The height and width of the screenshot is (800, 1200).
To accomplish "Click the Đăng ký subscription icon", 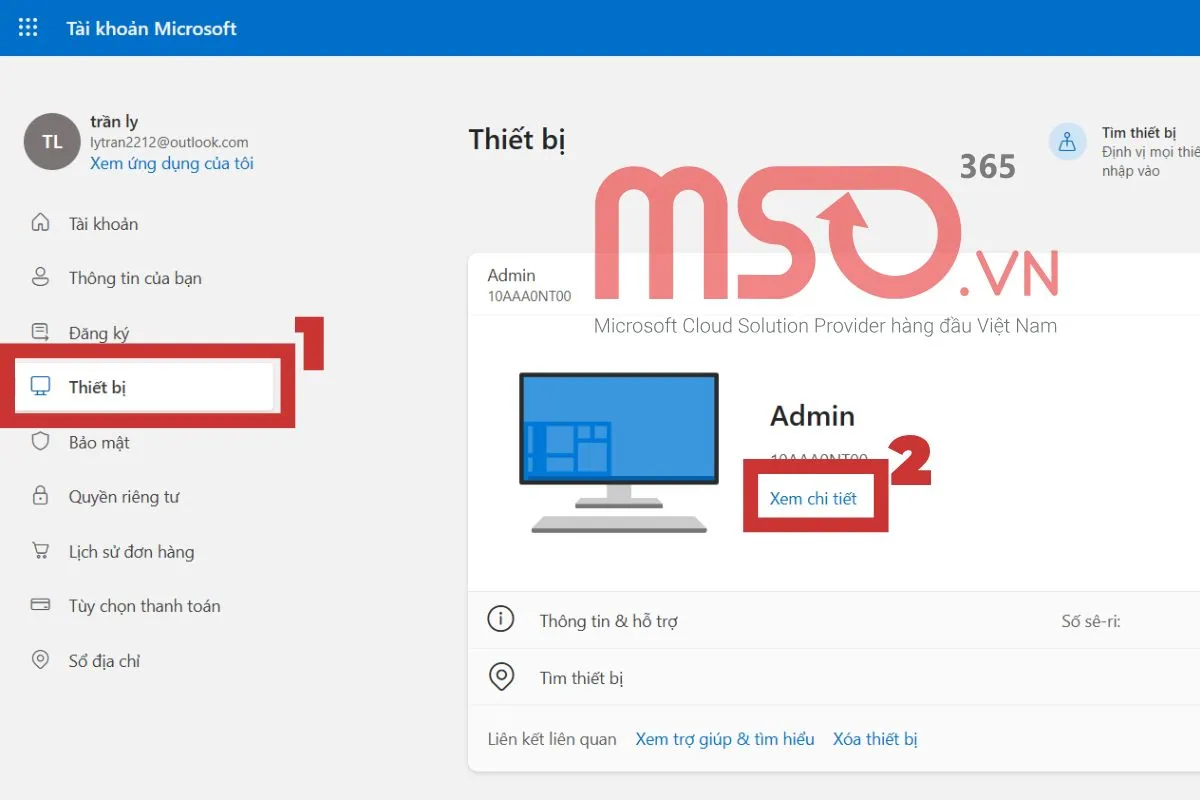I will 40,333.
